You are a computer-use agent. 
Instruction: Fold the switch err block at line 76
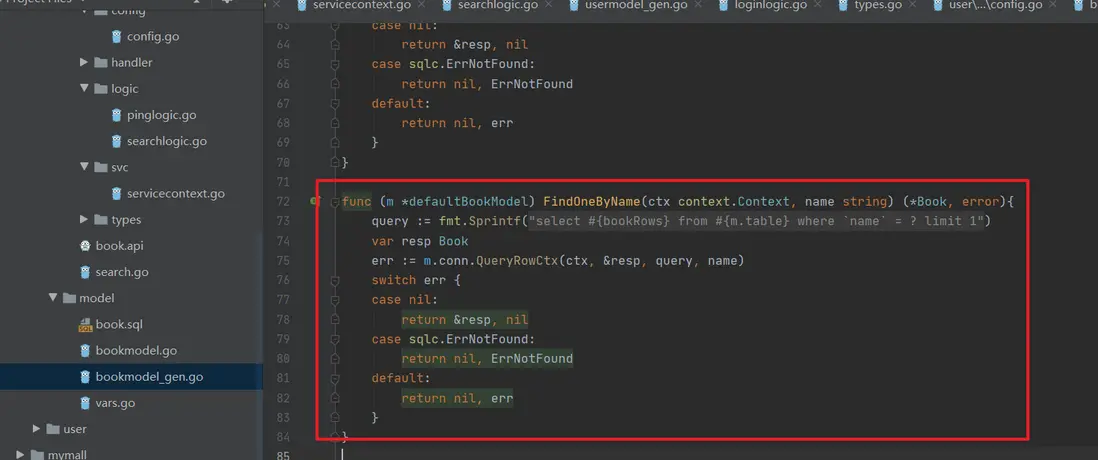click(335, 280)
